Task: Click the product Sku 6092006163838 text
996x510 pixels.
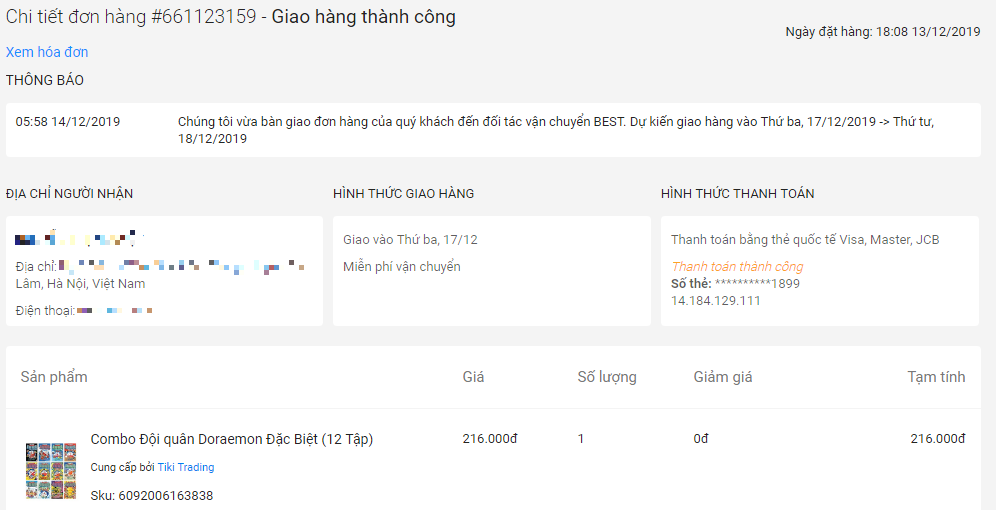Action: click(152, 495)
